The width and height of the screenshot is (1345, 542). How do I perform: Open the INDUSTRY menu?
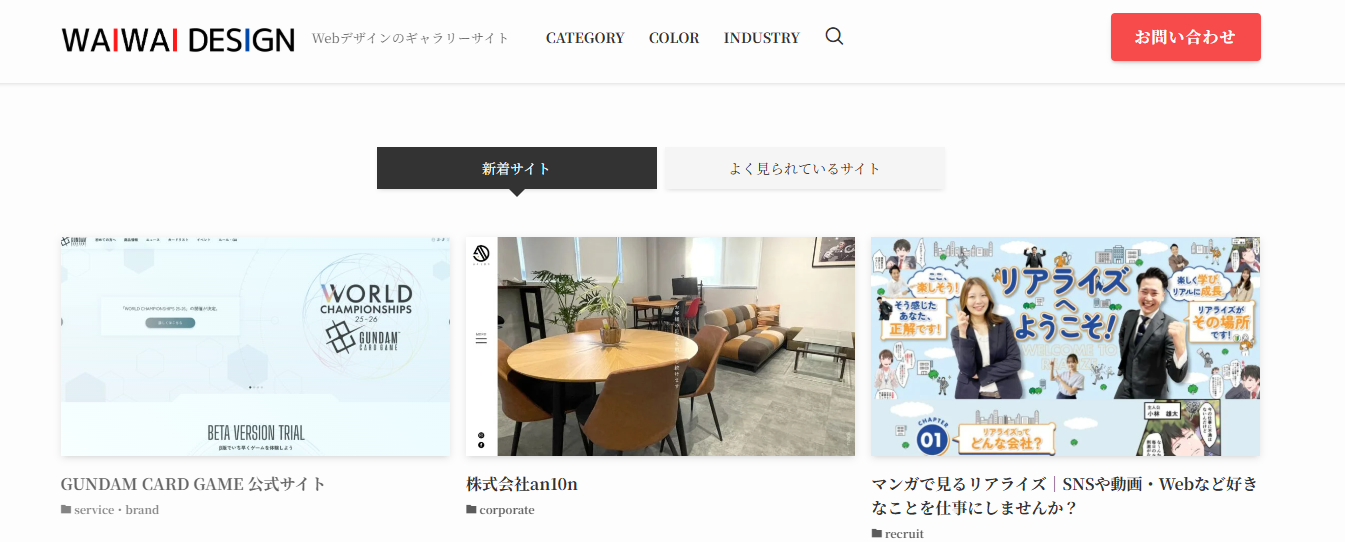tap(761, 38)
